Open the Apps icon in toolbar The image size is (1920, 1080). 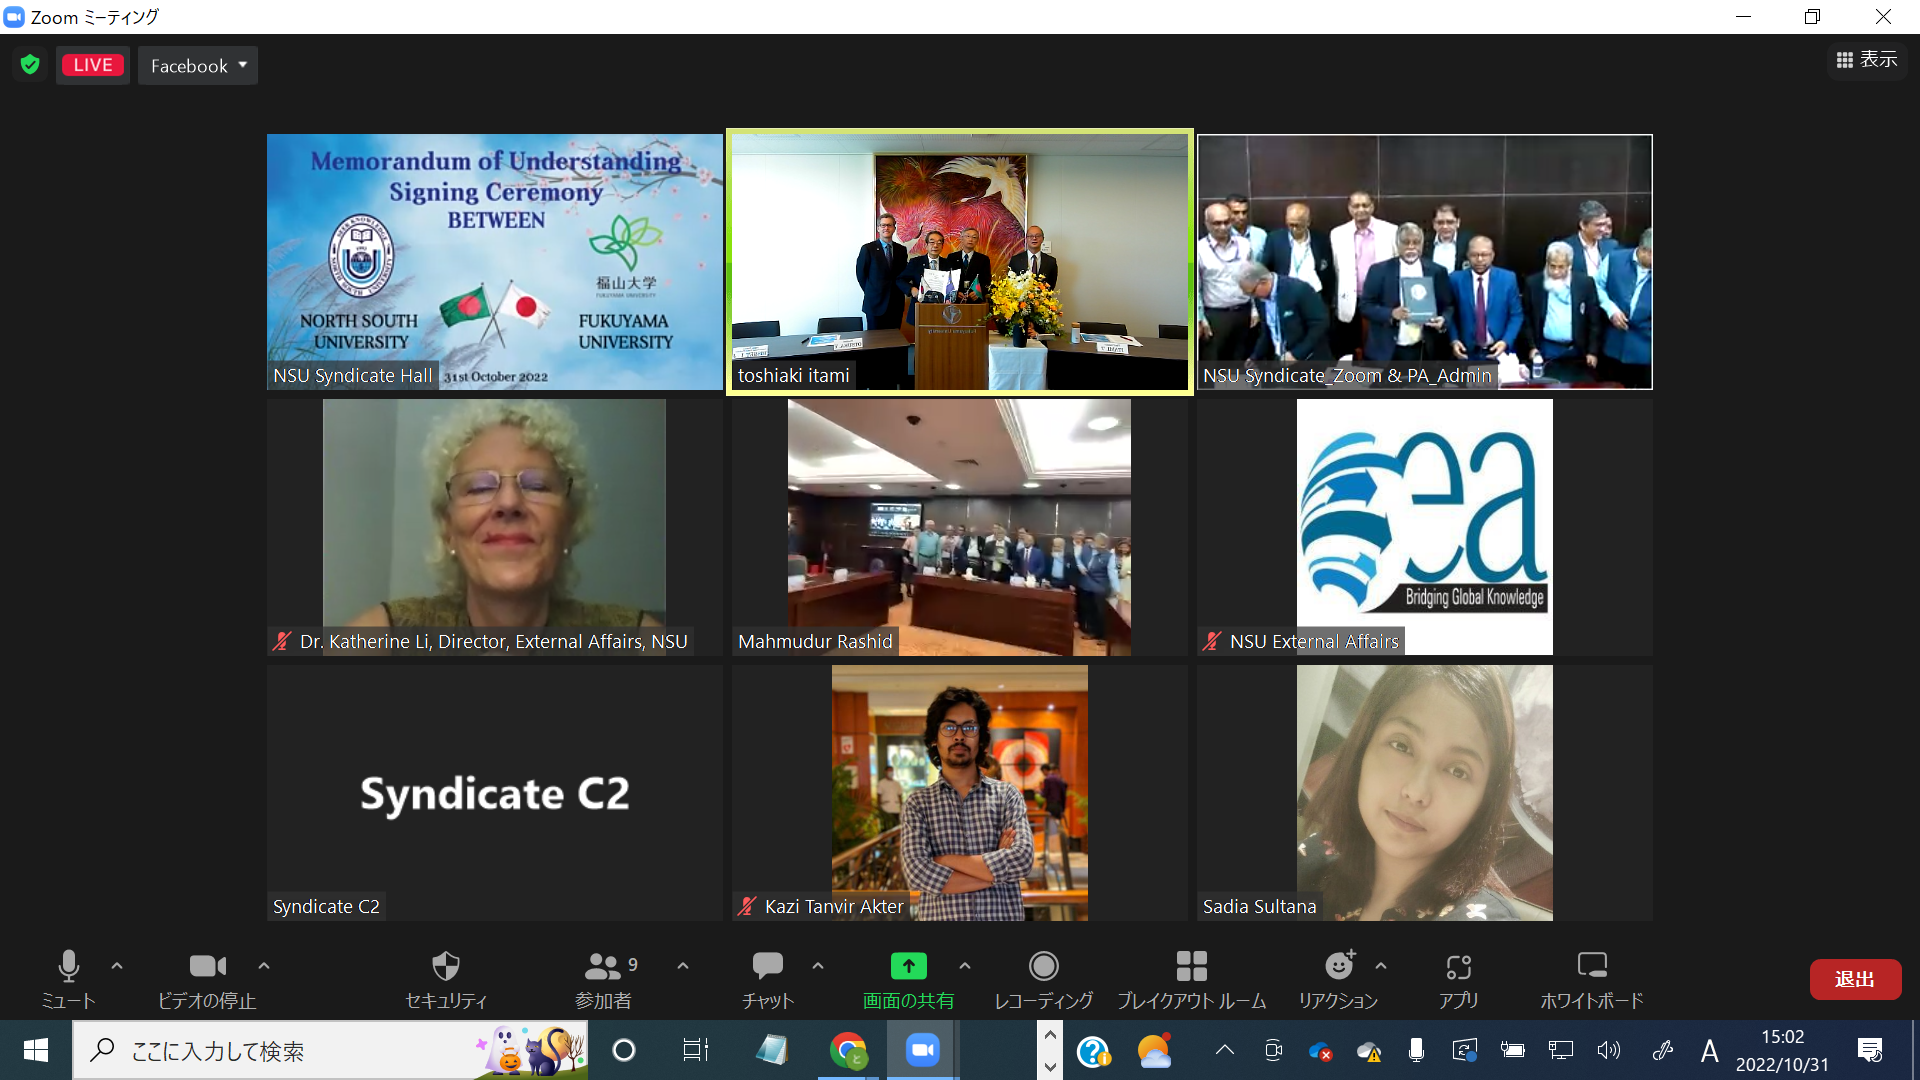[1458, 967]
